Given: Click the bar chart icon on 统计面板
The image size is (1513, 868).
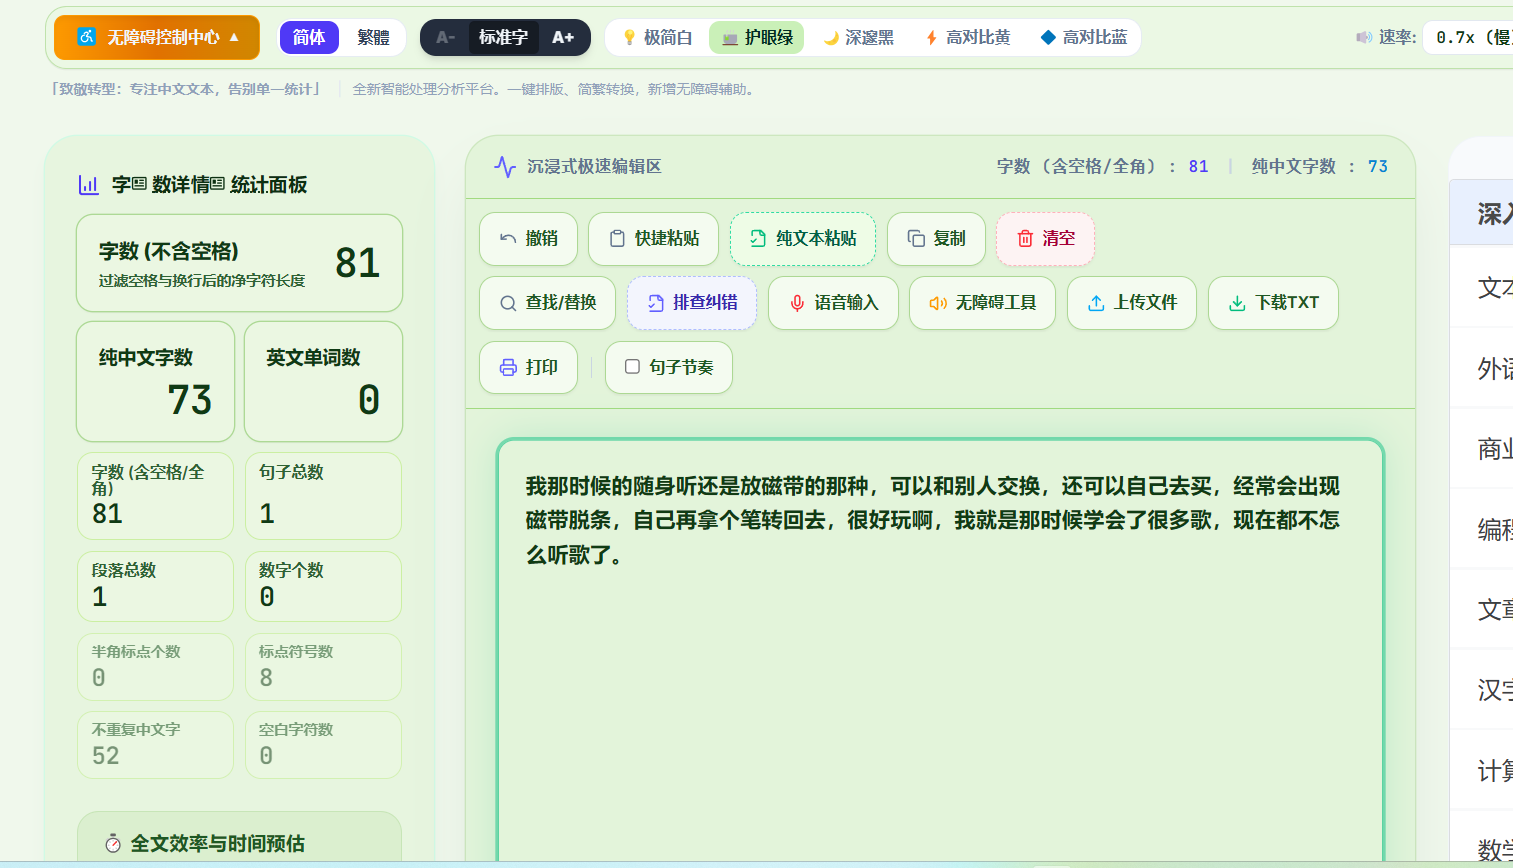Looking at the screenshot, I should [x=89, y=185].
